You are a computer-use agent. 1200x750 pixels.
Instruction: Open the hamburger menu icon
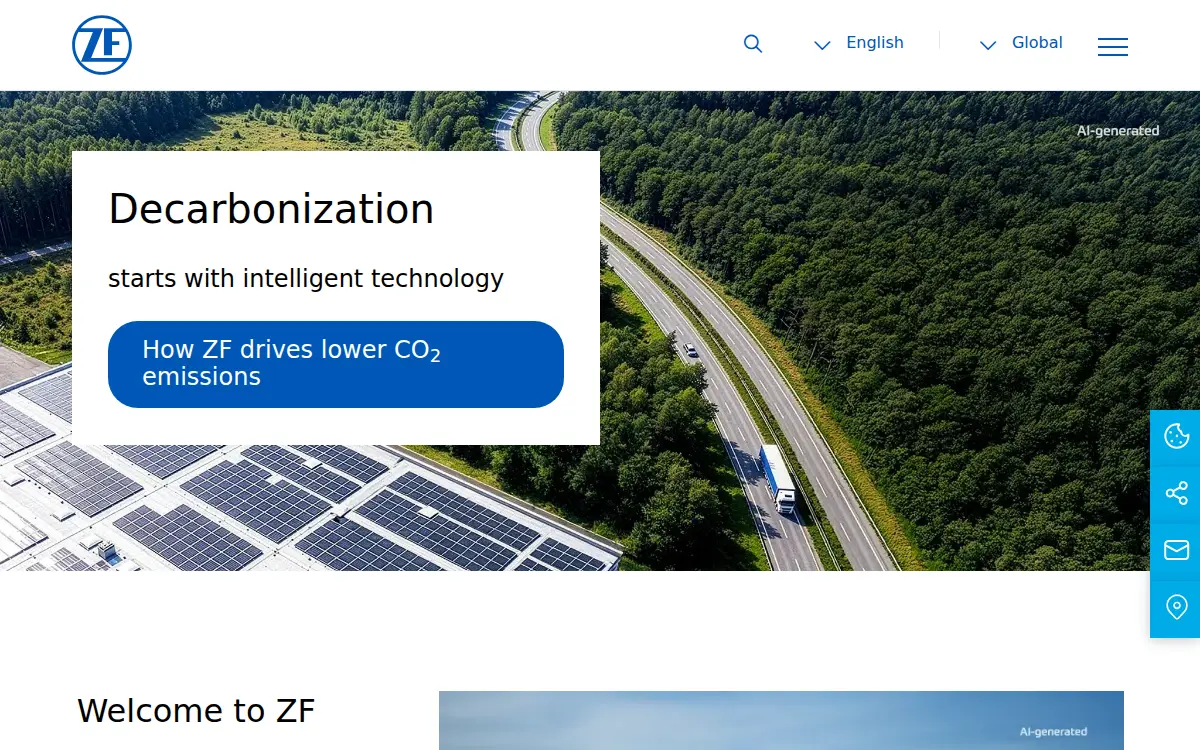[x=1113, y=46]
